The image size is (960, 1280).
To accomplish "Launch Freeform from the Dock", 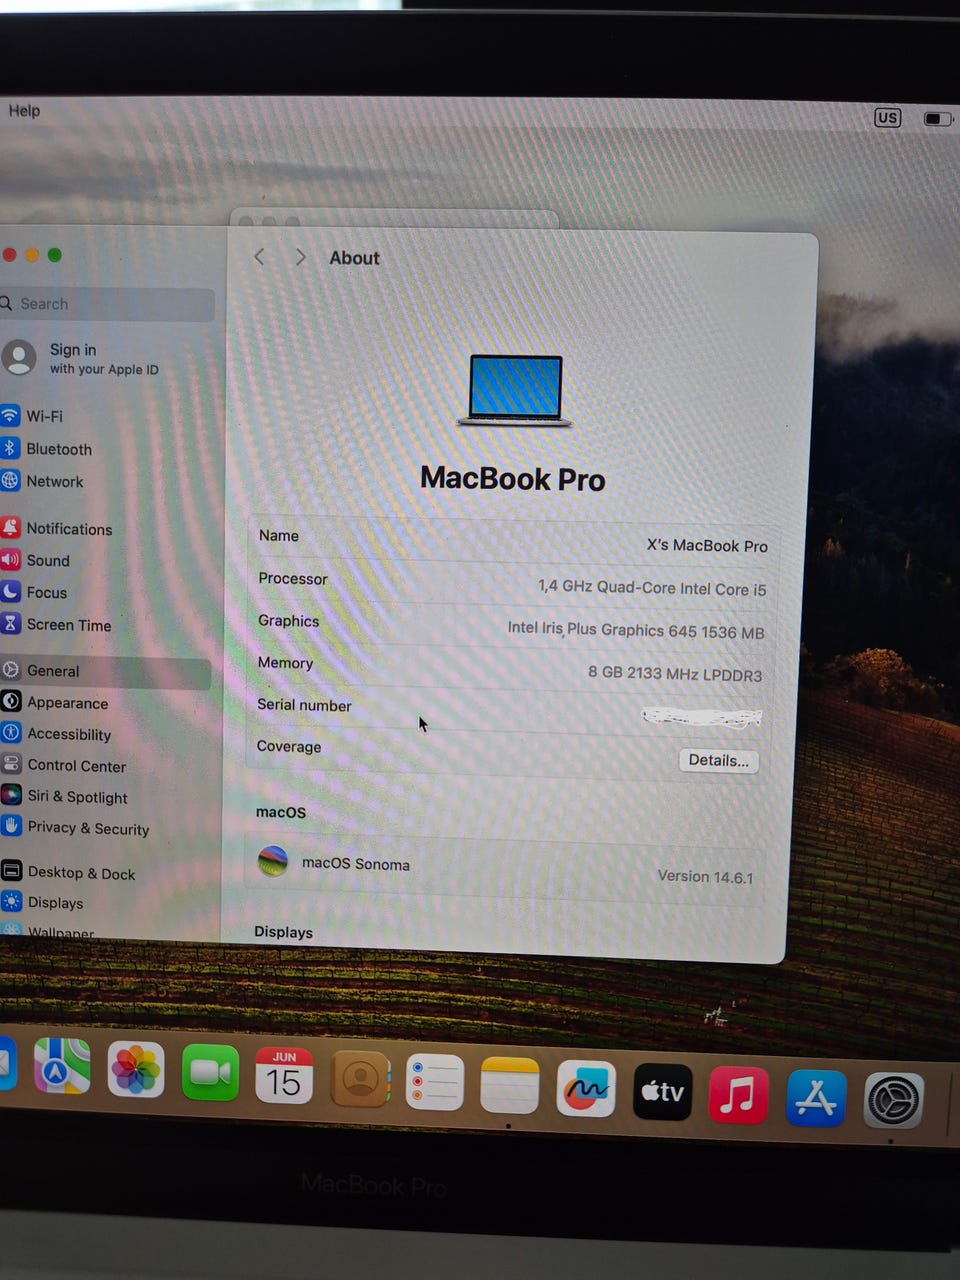I will [586, 1088].
